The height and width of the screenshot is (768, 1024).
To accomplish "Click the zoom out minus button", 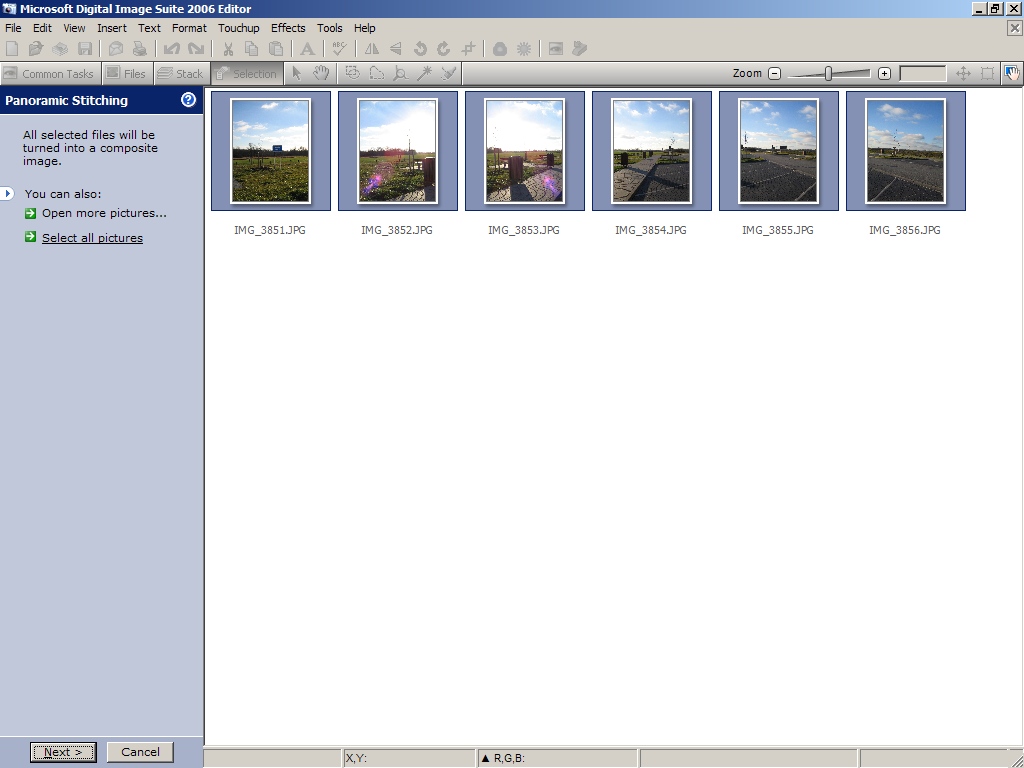I will pyautogui.click(x=774, y=73).
